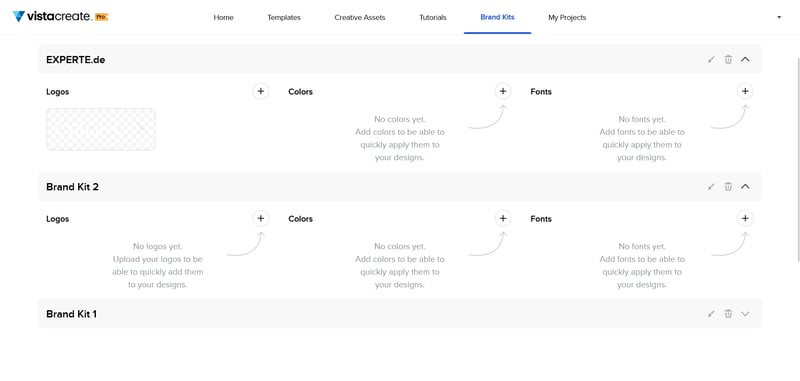Rename the EXPERTE.de kit with pencil icon
The height and width of the screenshot is (381, 800).
(711, 60)
